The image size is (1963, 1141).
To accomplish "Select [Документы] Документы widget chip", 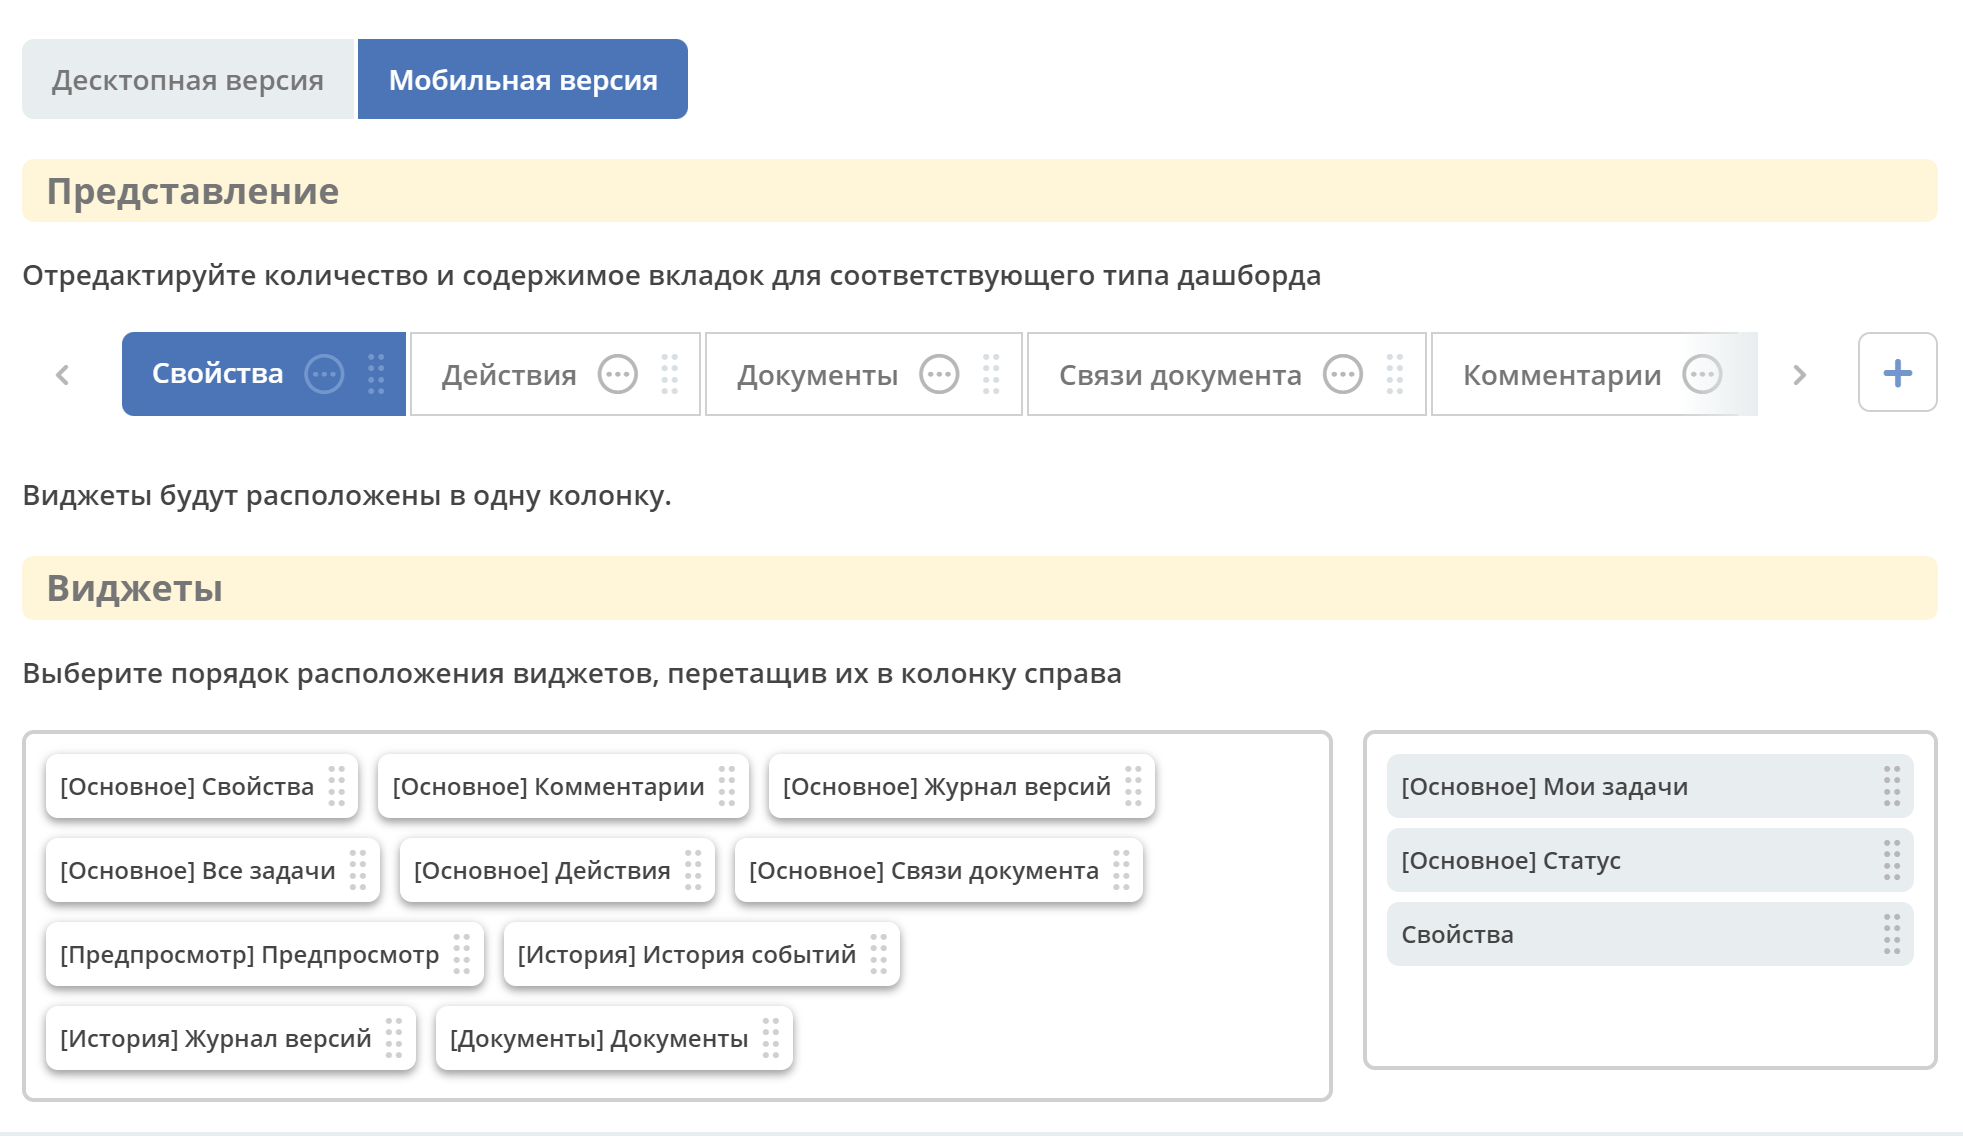I will click(x=614, y=1038).
